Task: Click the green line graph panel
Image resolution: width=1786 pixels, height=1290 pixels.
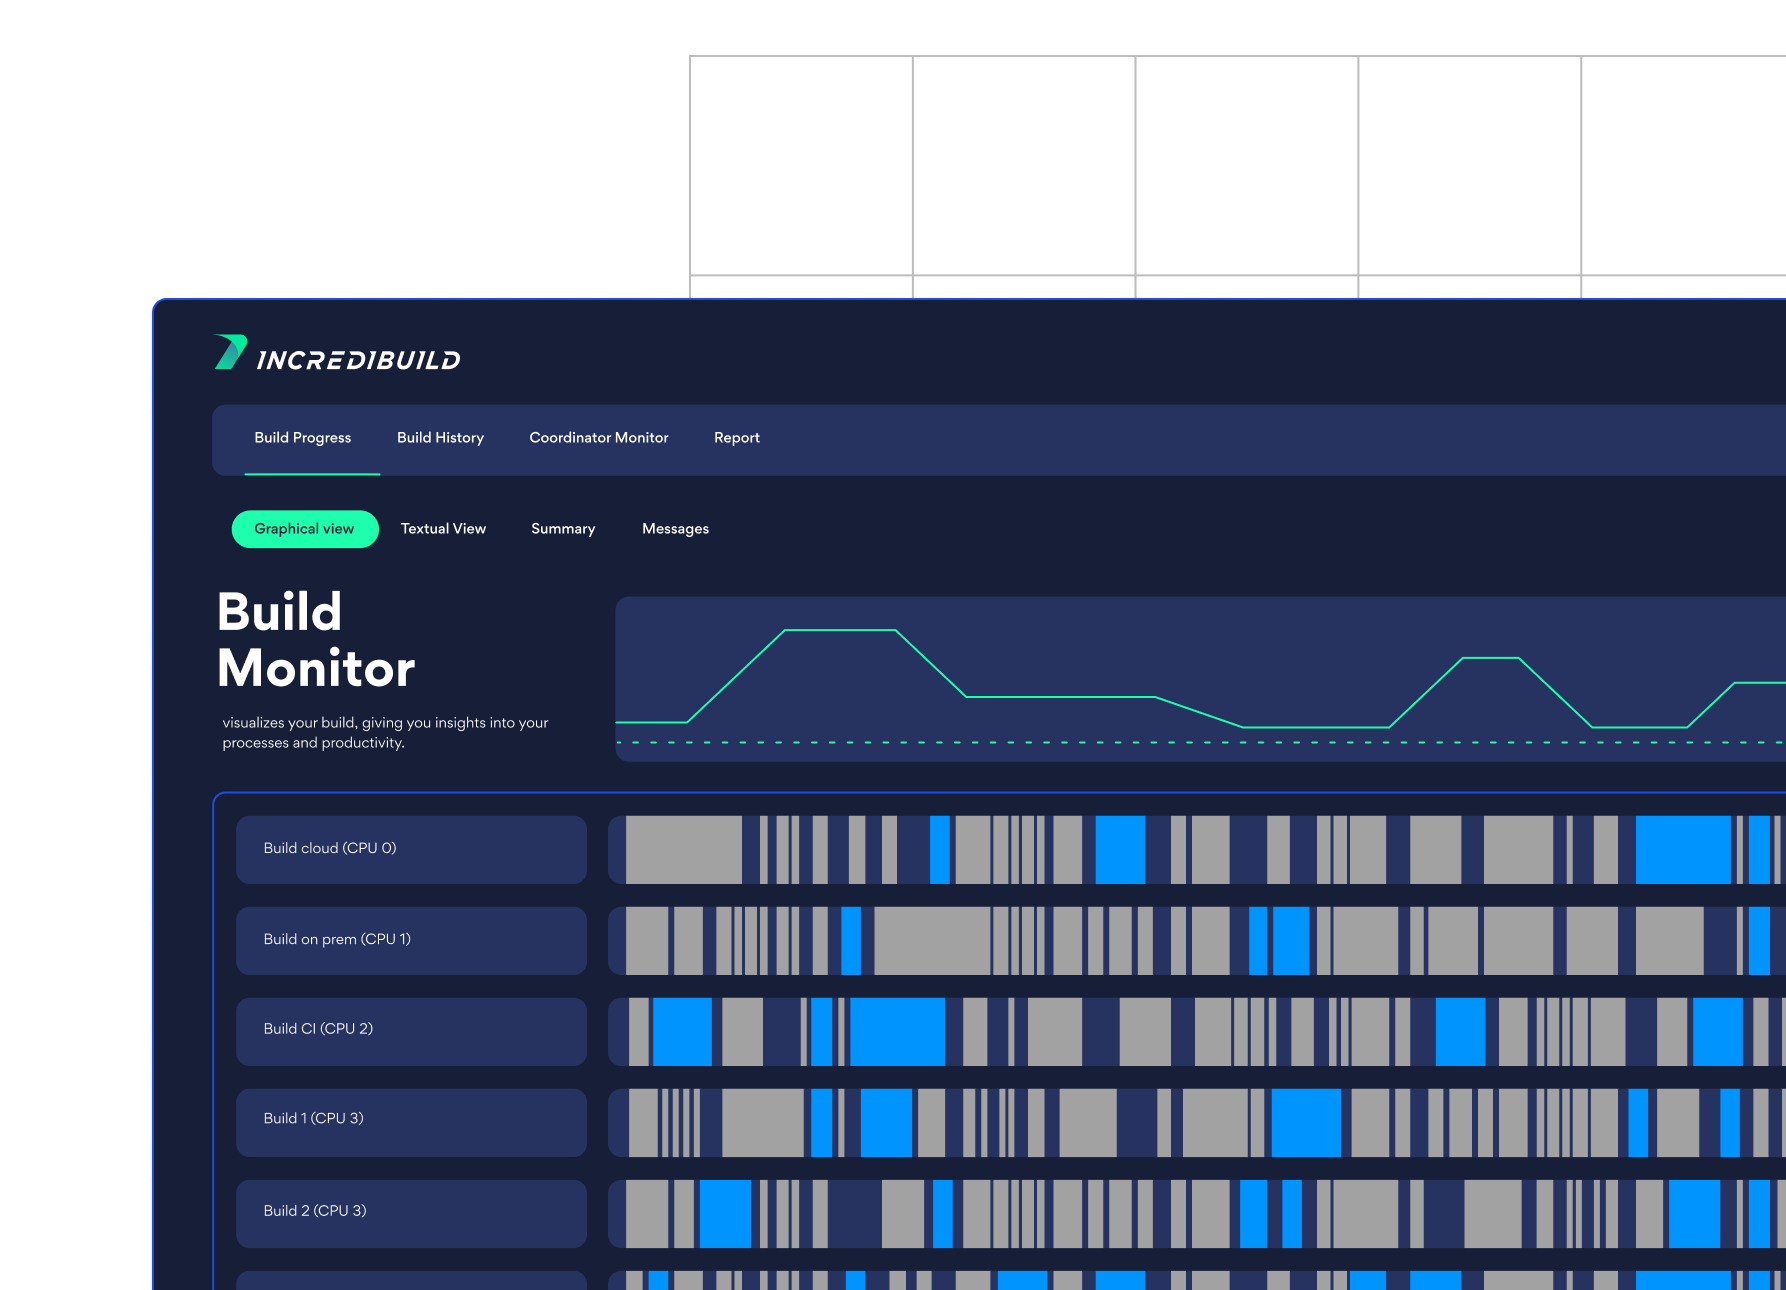Action: 1200,679
